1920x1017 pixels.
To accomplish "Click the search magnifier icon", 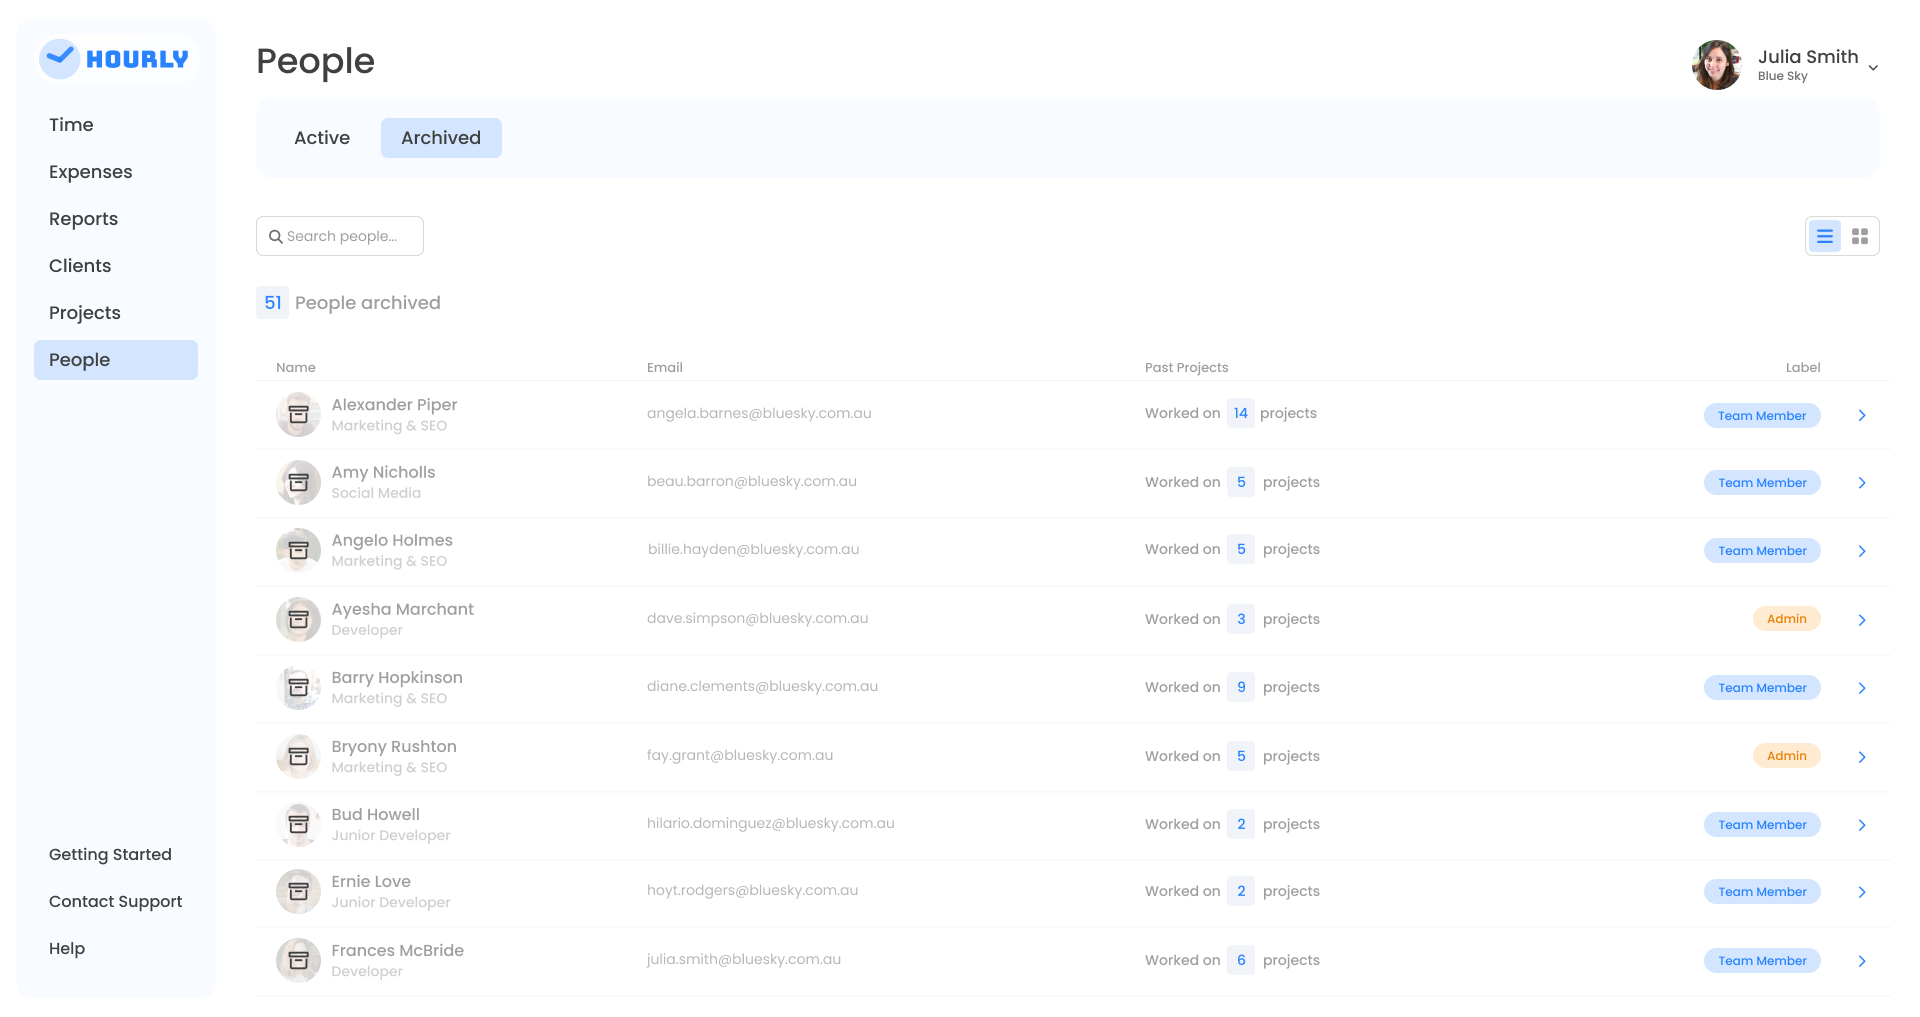I will (x=275, y=237).
